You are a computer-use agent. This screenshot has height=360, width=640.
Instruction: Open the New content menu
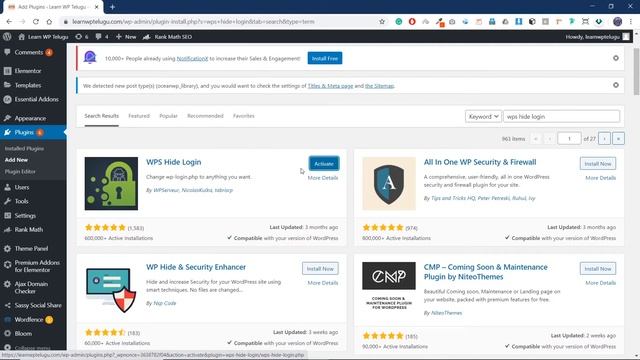(126, 37)
